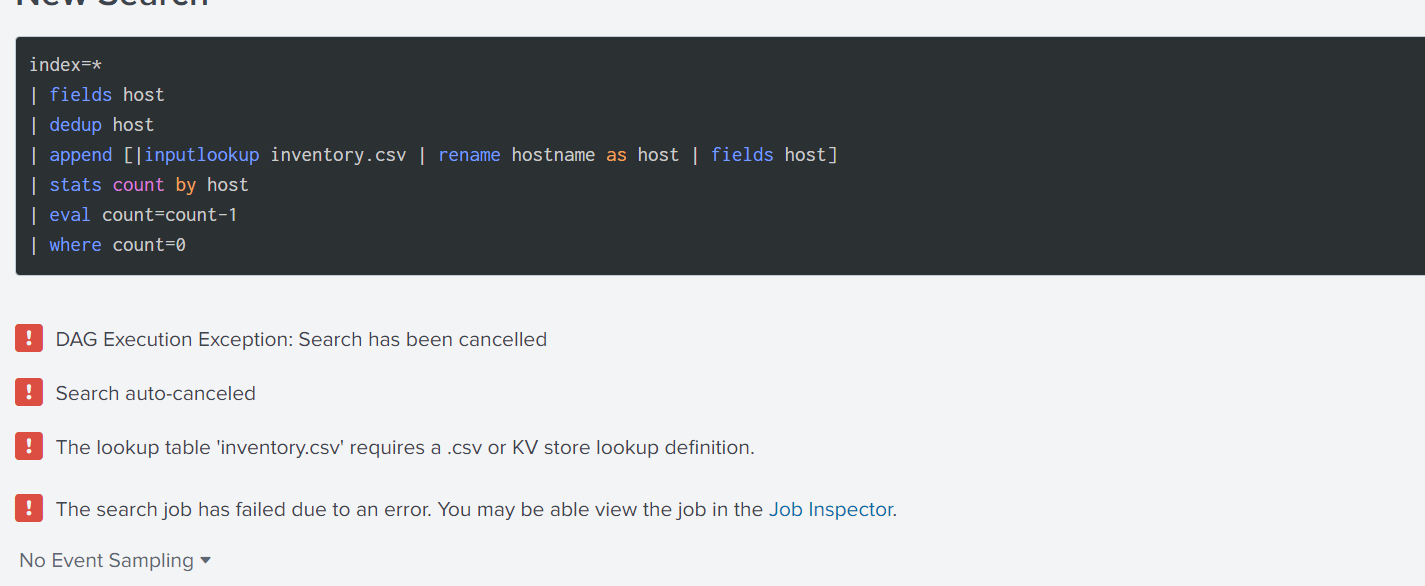Click the rename keyword in the append subsearch
Image resolution: width=1425 pixels, height=586 pixels.
click(x=469, y=154)
